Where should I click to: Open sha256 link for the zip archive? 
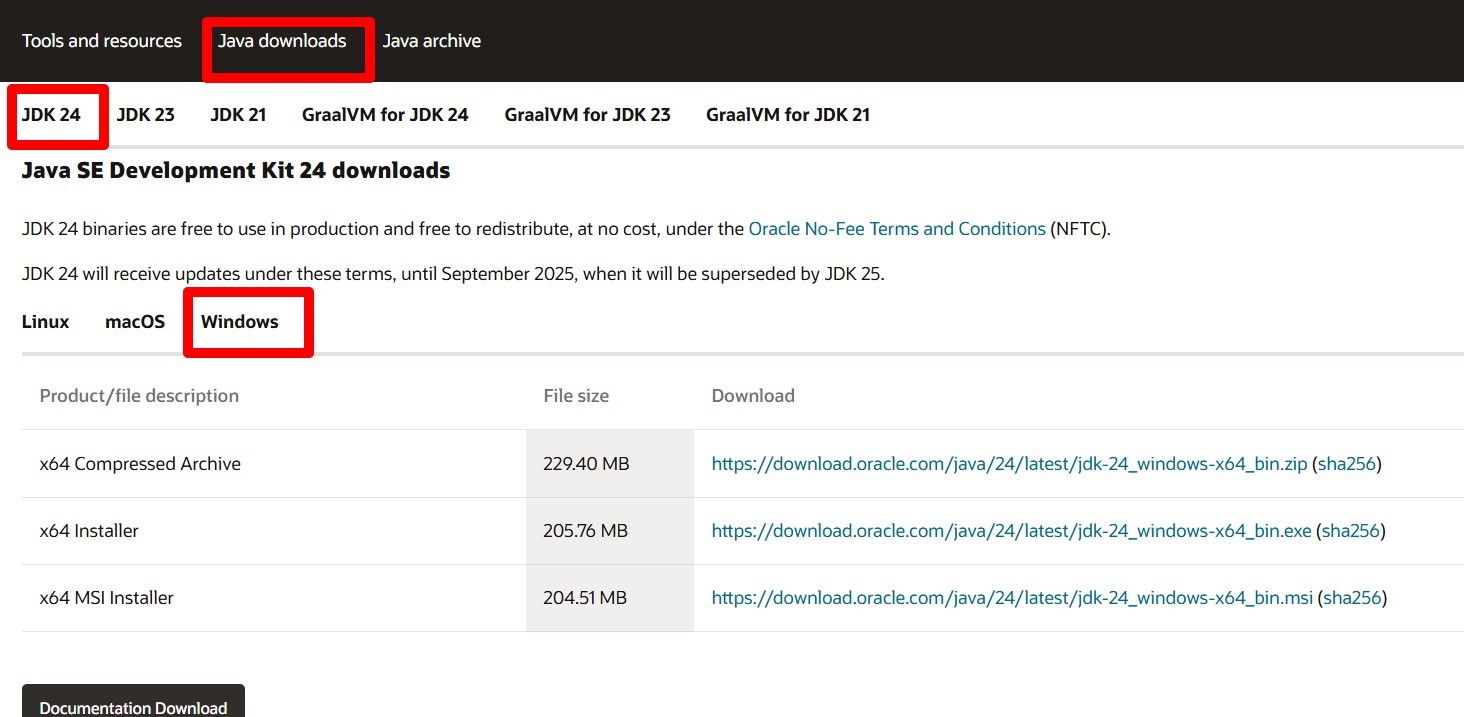click(x=1347, y=464)
